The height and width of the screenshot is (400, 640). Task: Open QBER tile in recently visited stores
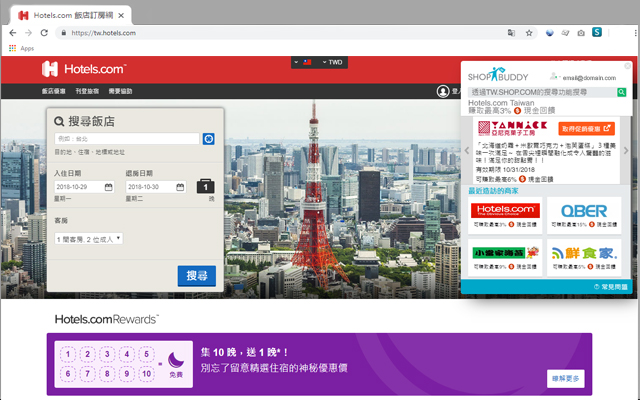coord(584,216)
